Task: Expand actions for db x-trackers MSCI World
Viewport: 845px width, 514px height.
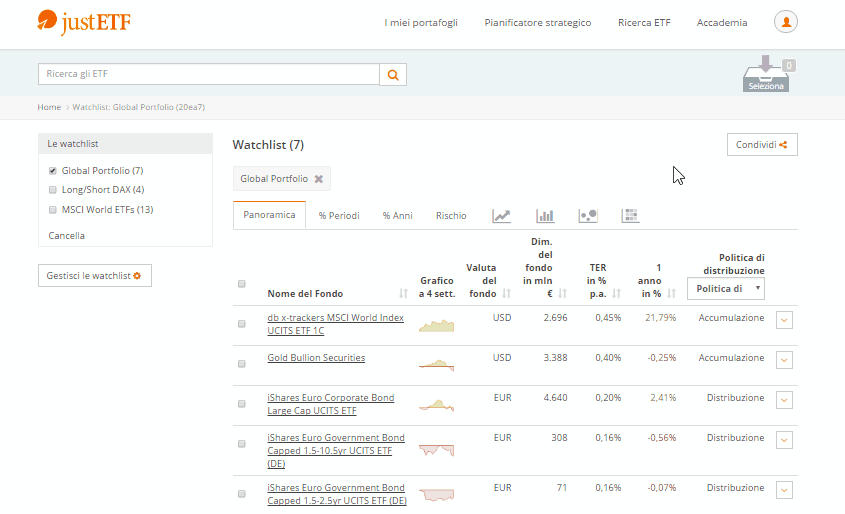Action: click(x=784, y=319)
